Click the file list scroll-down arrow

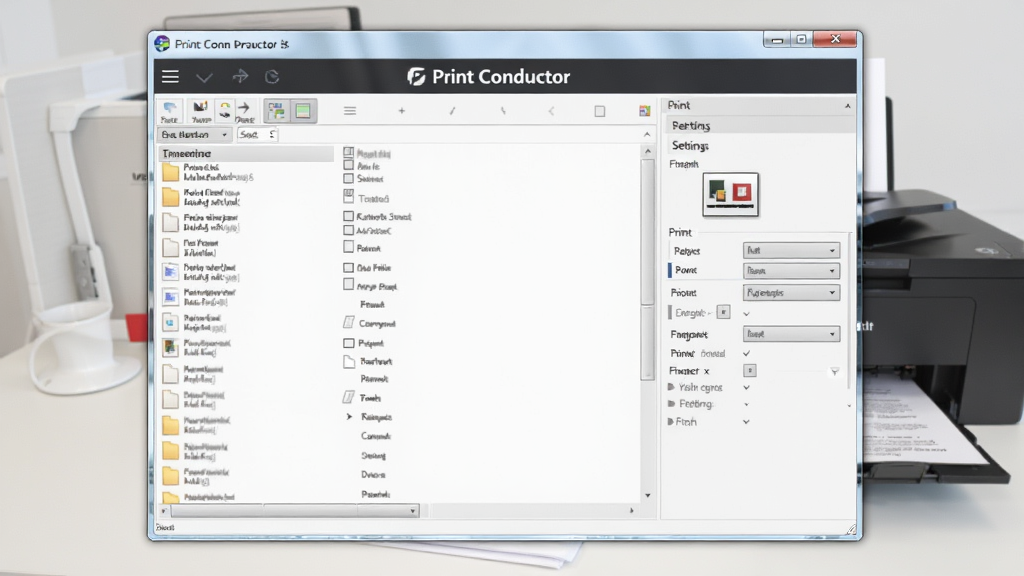[647, 496]
